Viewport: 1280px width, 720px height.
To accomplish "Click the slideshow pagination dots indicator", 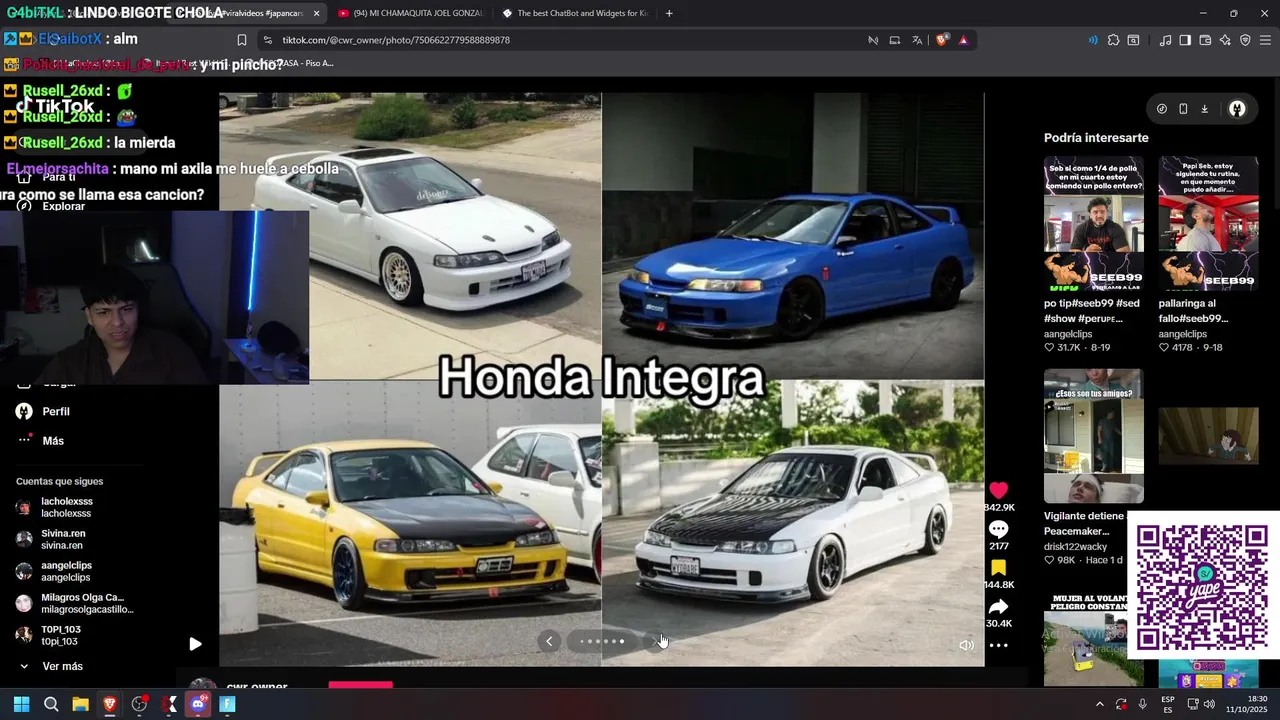I will coord(602,641).
